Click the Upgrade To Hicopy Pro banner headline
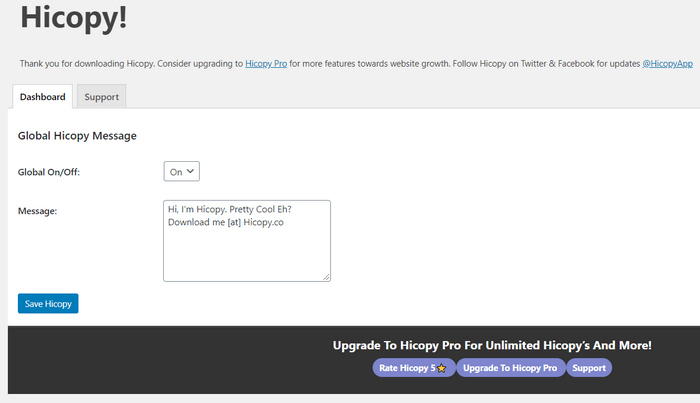Screen dimensions: 700x403 point(492,345)
